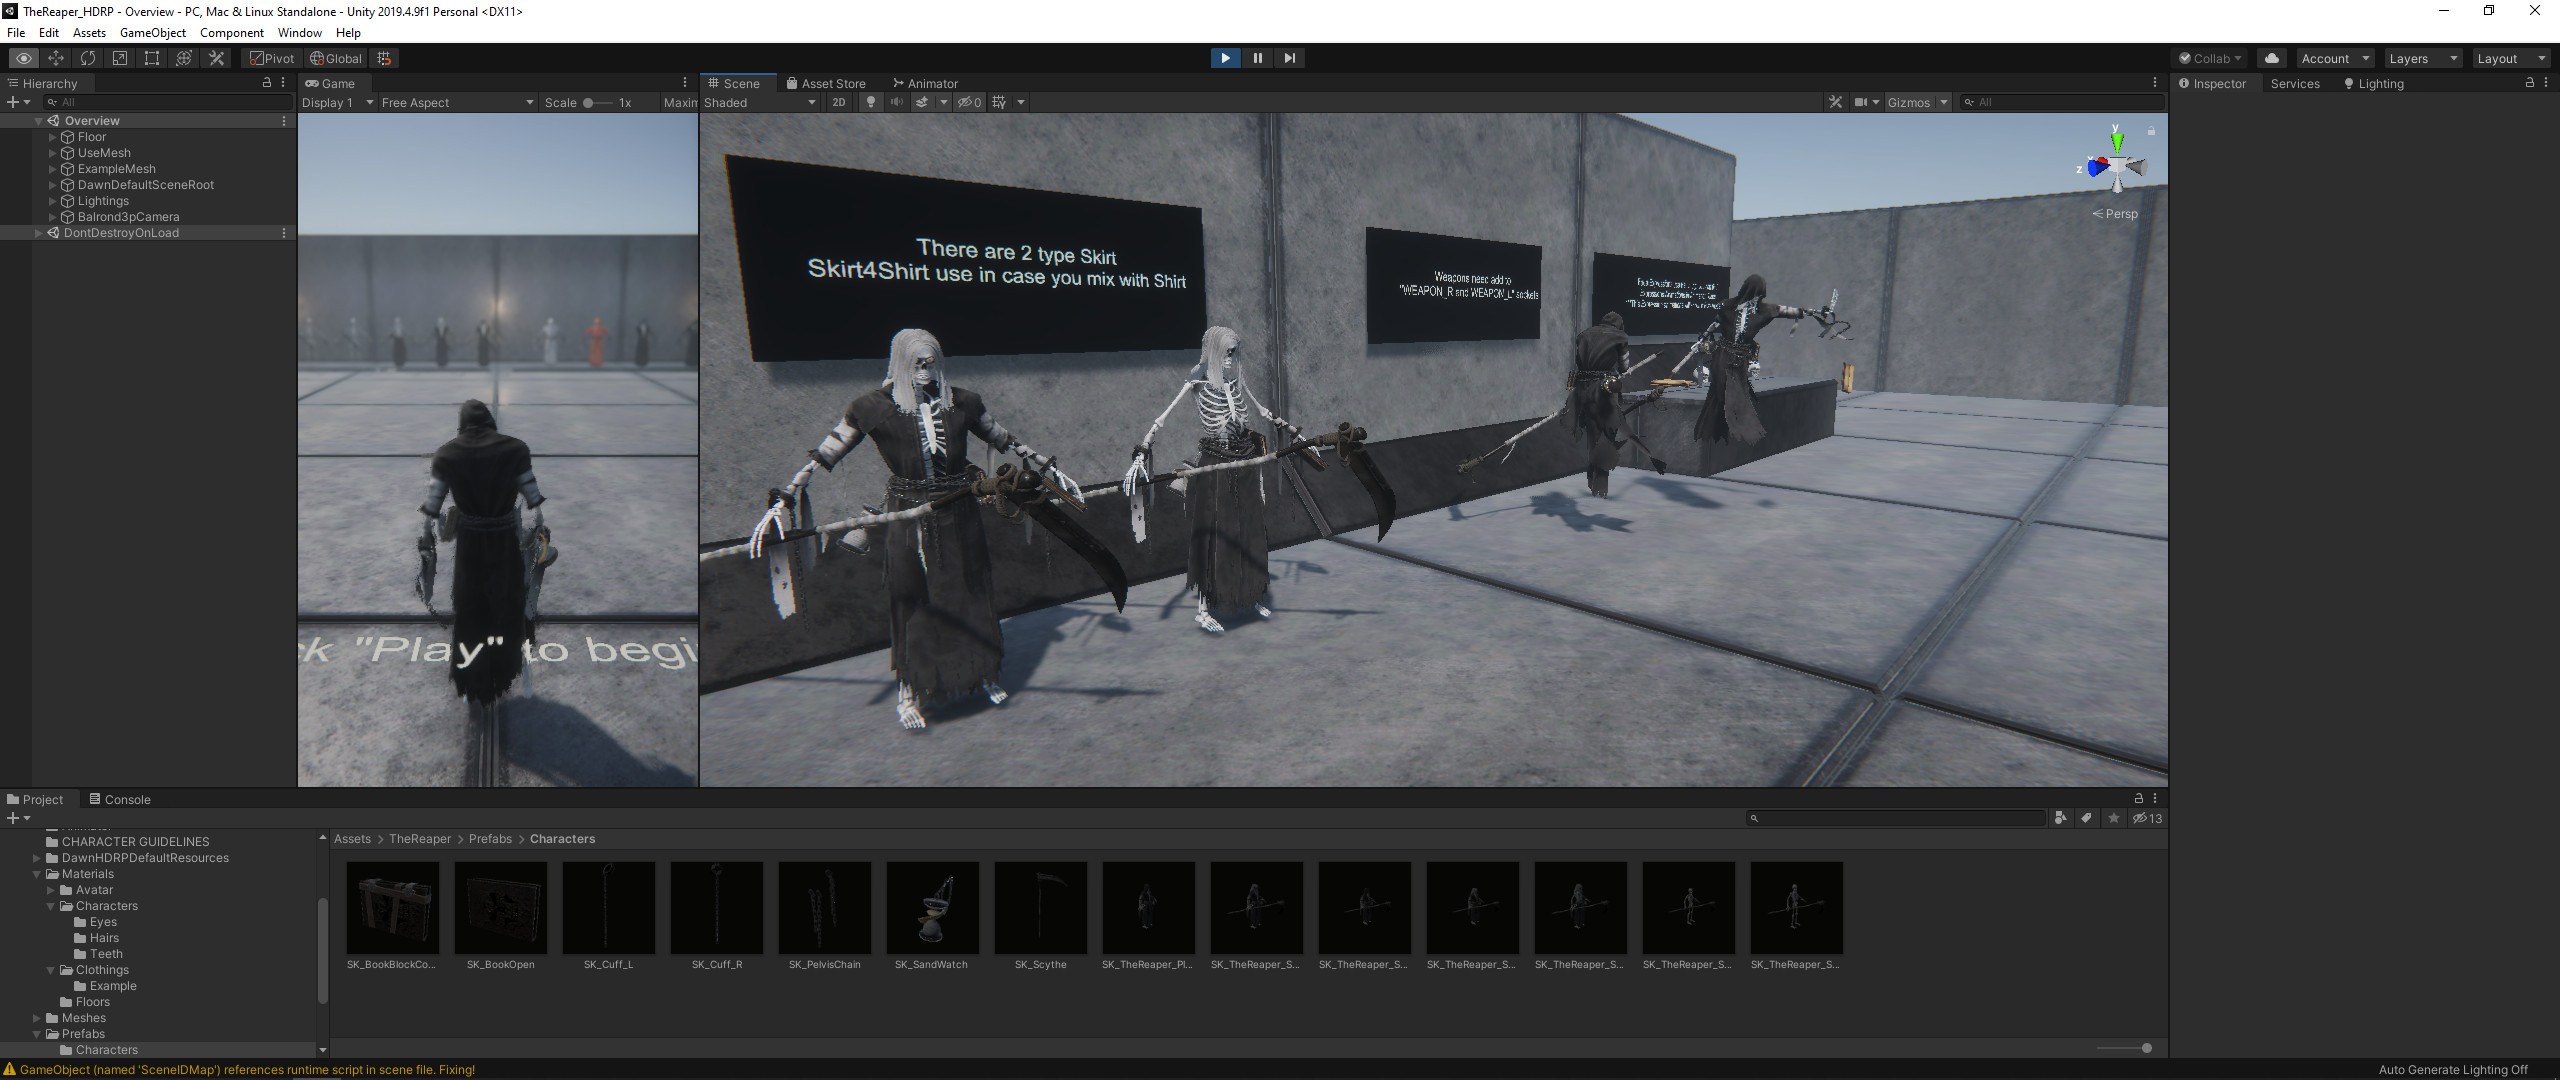
Task: Toggle scene effects (skybox, fog)
Action: [922, 102]
